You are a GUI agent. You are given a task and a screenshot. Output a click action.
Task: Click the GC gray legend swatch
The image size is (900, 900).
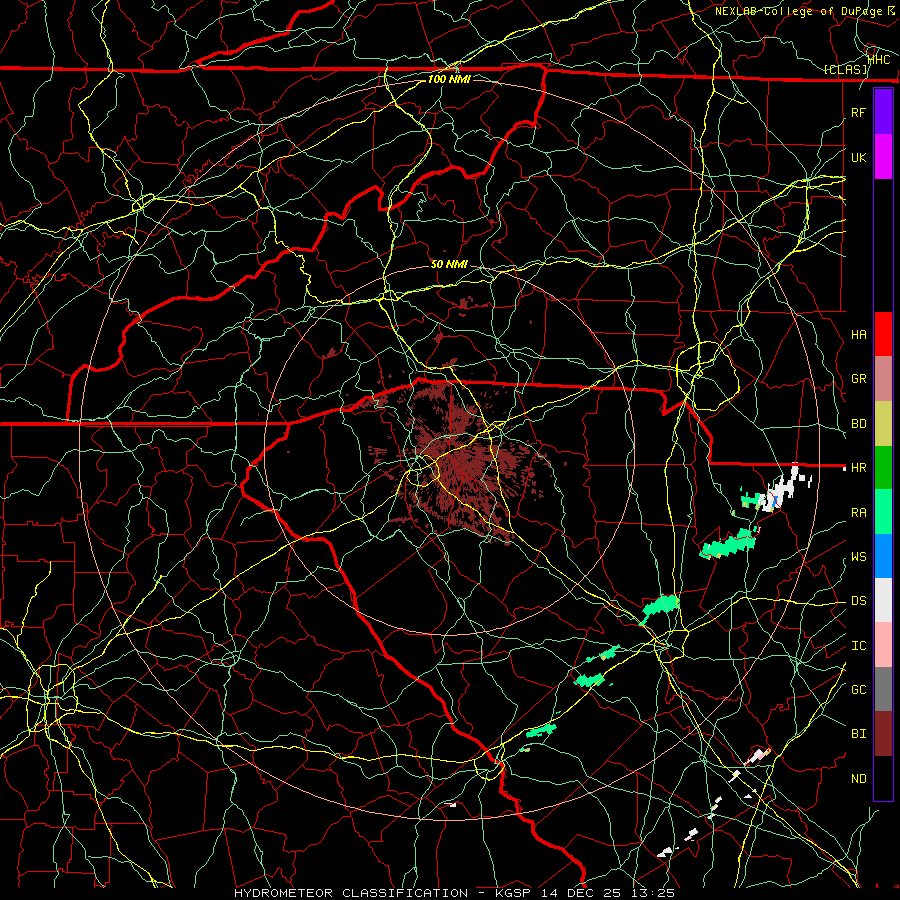883,689
